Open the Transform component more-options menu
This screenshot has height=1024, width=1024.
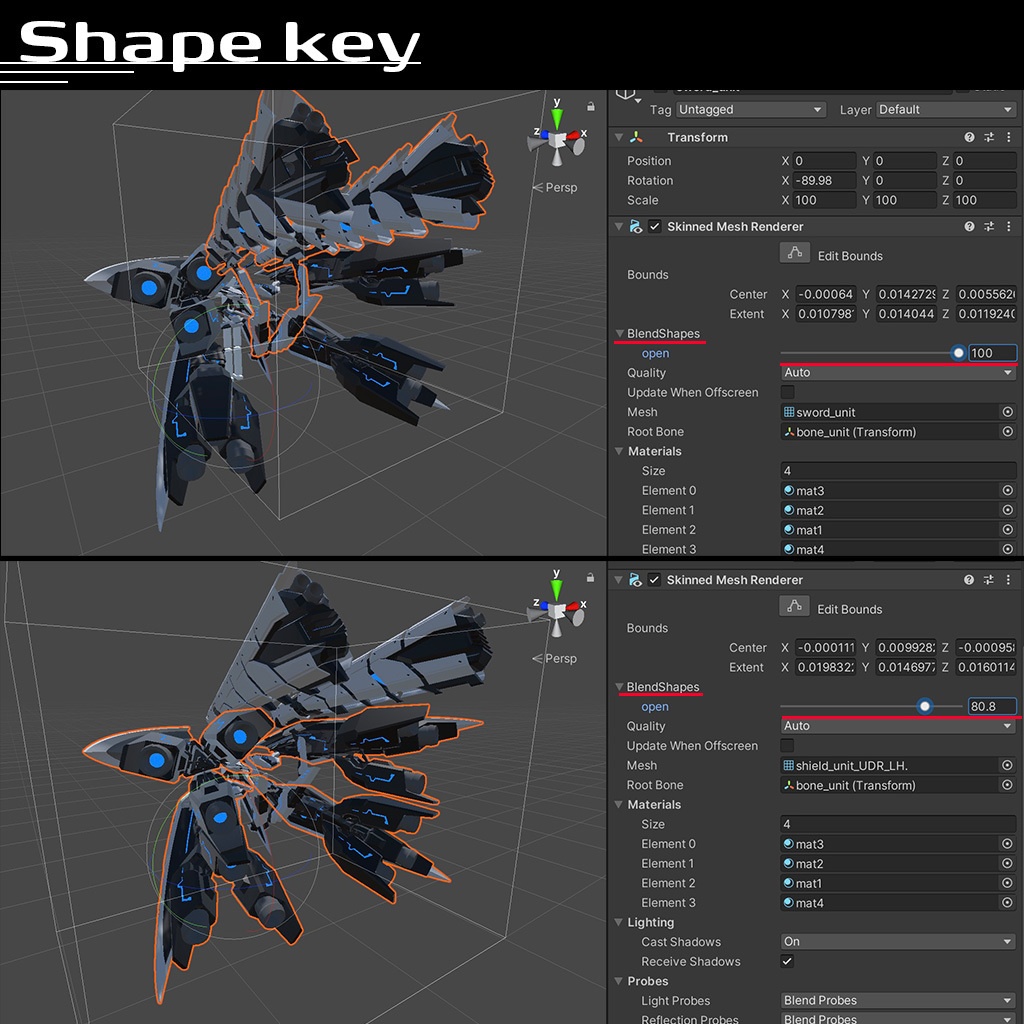click(1008, 137)
